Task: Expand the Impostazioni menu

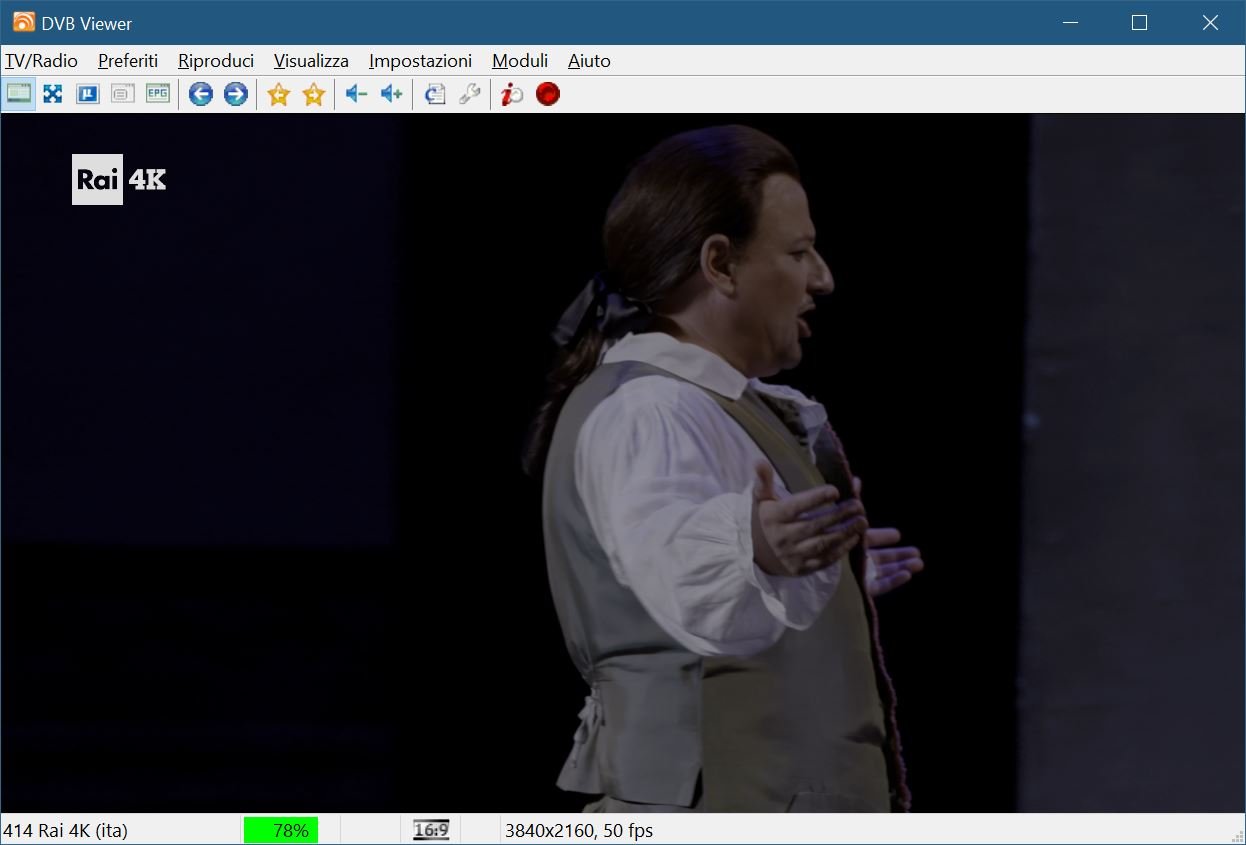Action: pos(420,61)
